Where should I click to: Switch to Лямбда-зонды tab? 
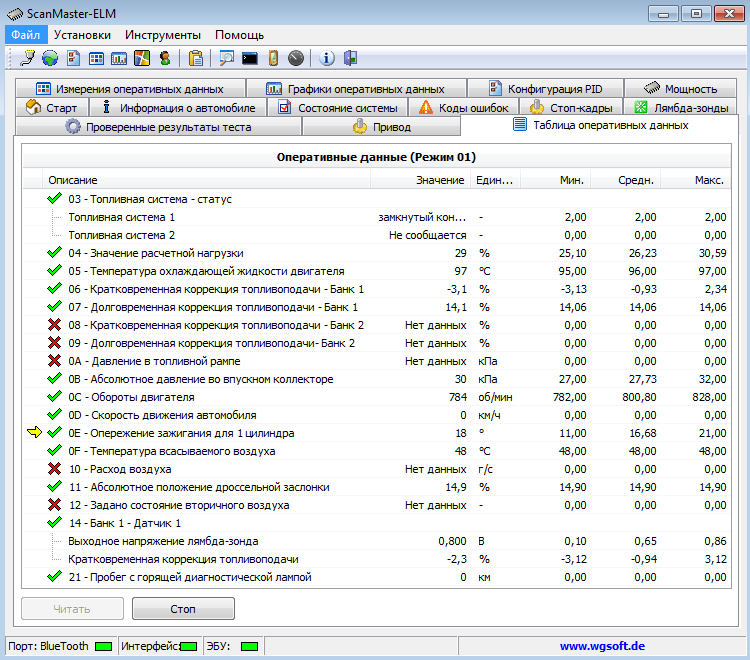click(683, 107)
